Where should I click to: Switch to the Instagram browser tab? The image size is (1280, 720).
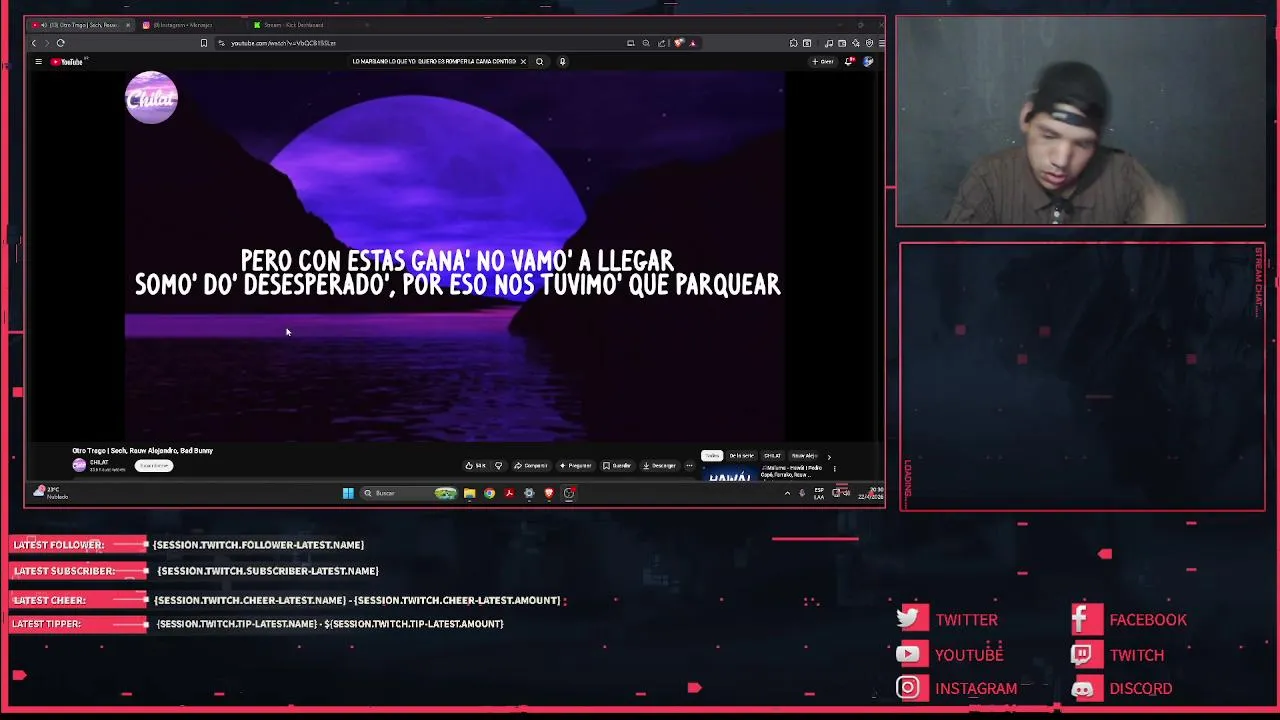tap(190, 25)
